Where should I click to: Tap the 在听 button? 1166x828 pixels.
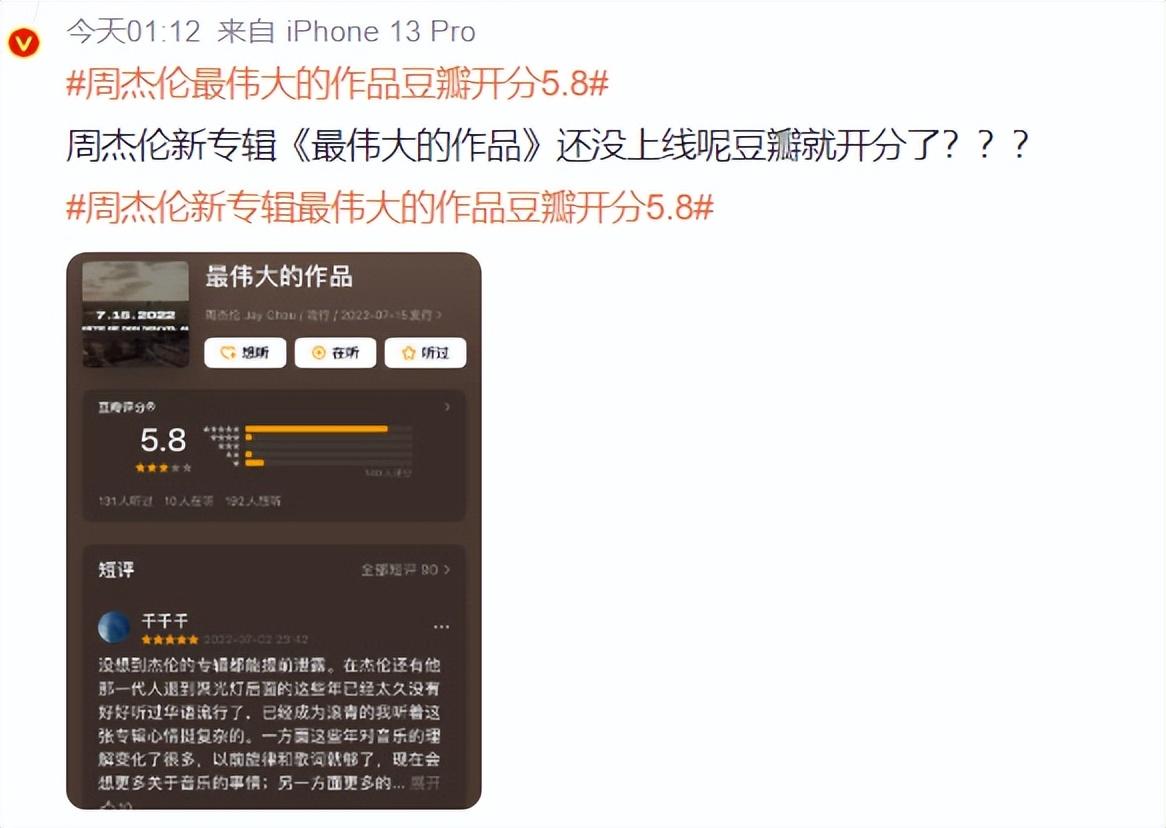click(x=335, y=353)
